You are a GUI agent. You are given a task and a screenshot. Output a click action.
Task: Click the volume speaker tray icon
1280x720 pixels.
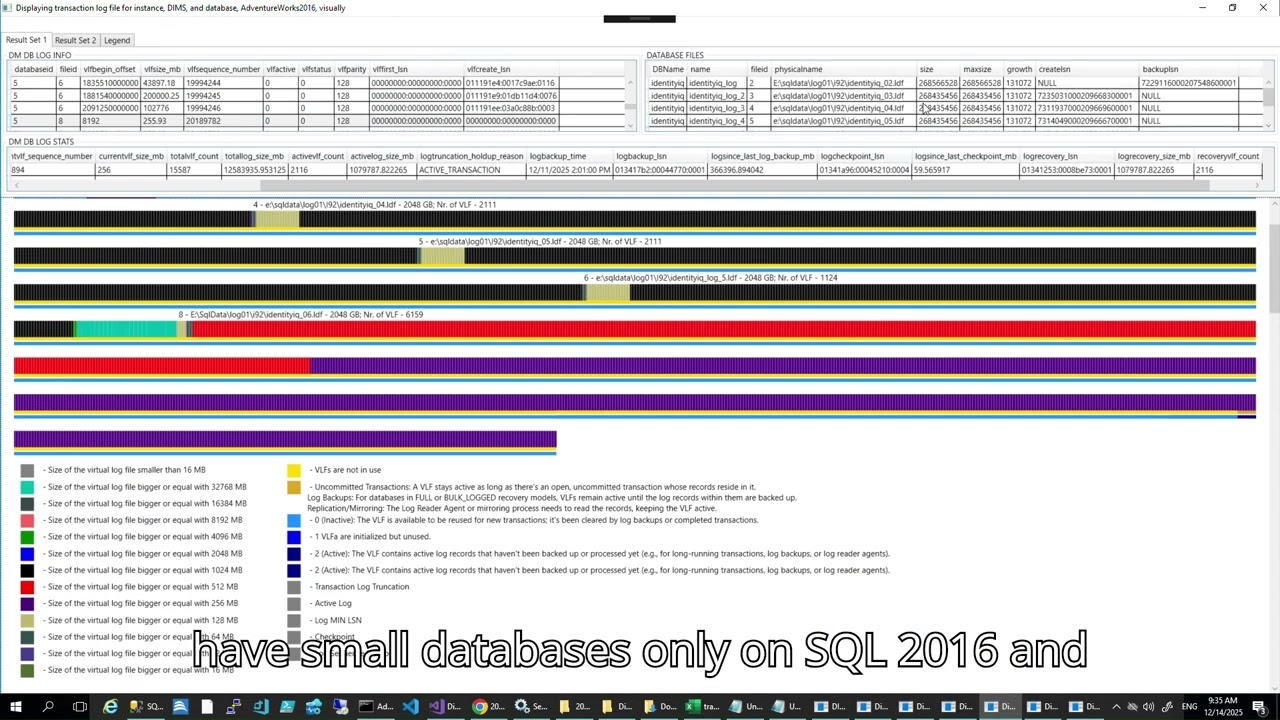pyautogui.click(x=1148, y=707)
